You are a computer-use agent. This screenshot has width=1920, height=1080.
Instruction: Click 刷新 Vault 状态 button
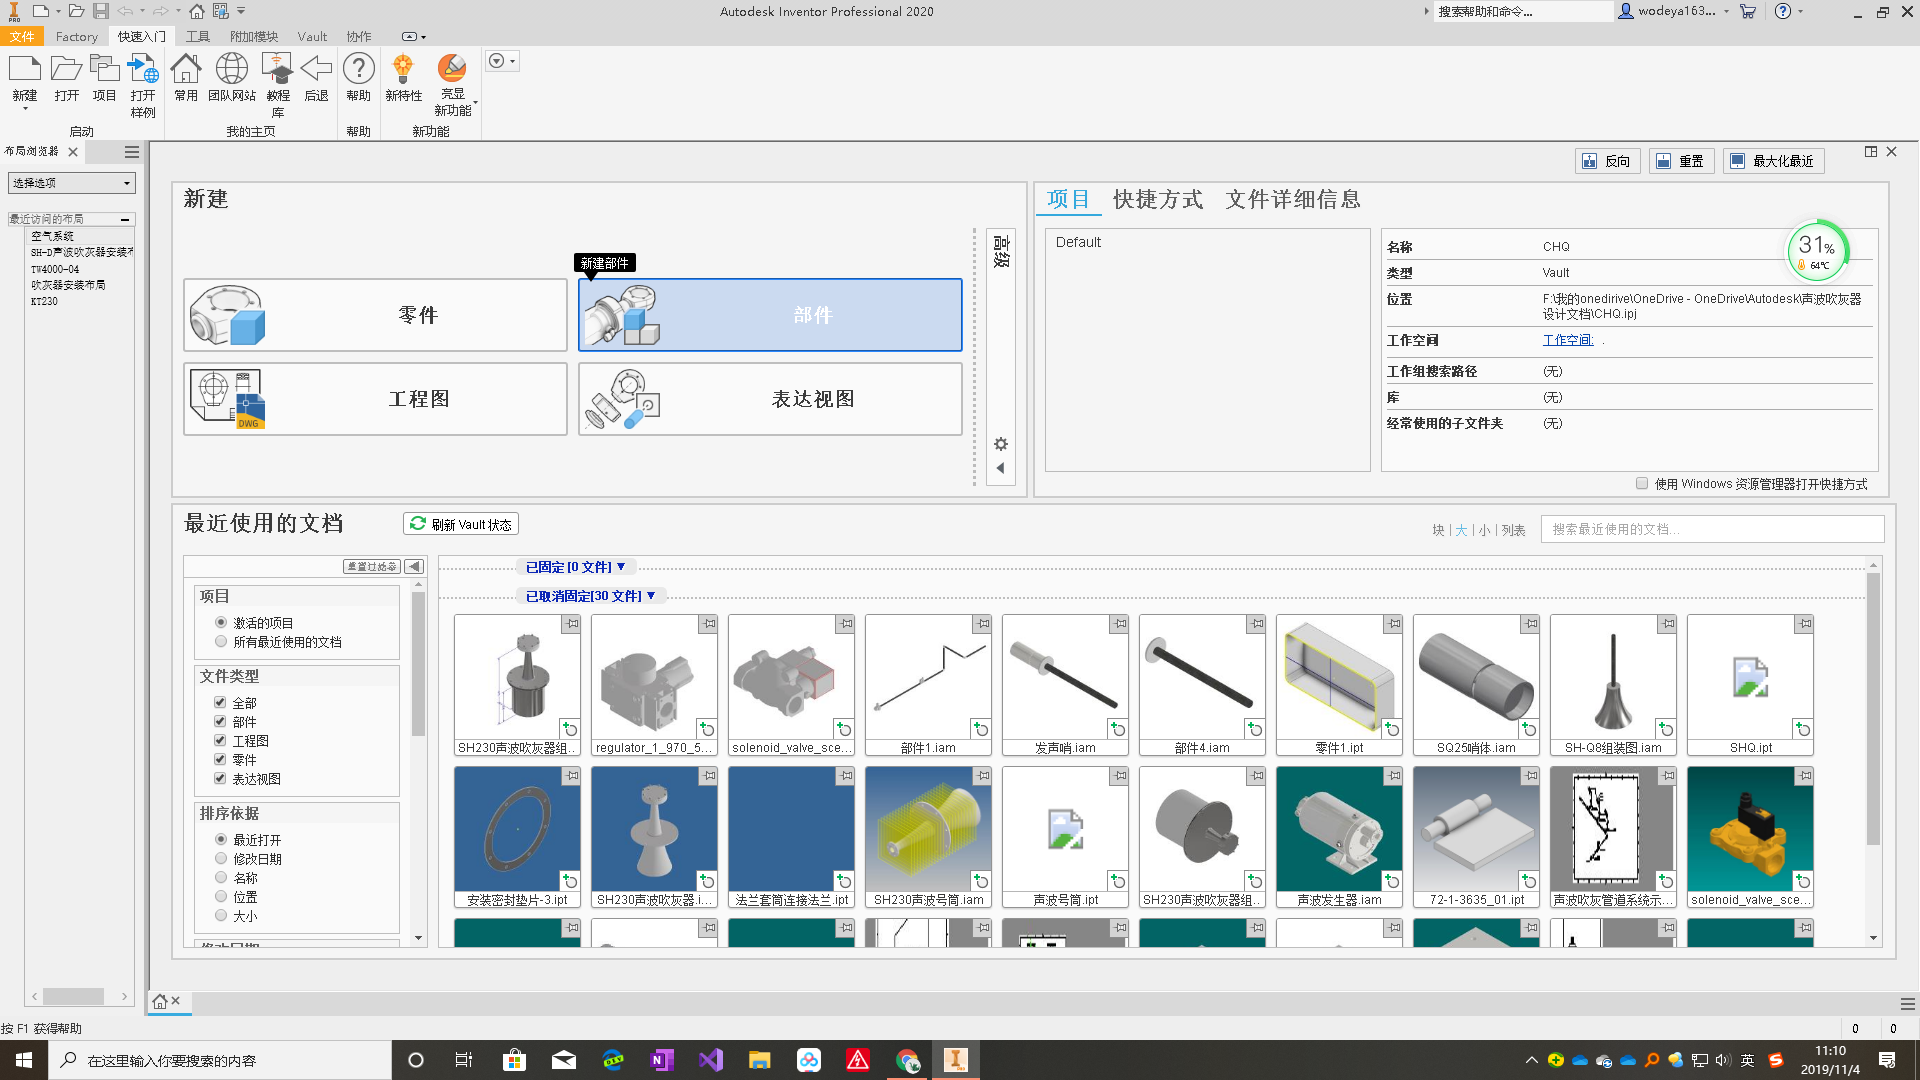(461, 524)
